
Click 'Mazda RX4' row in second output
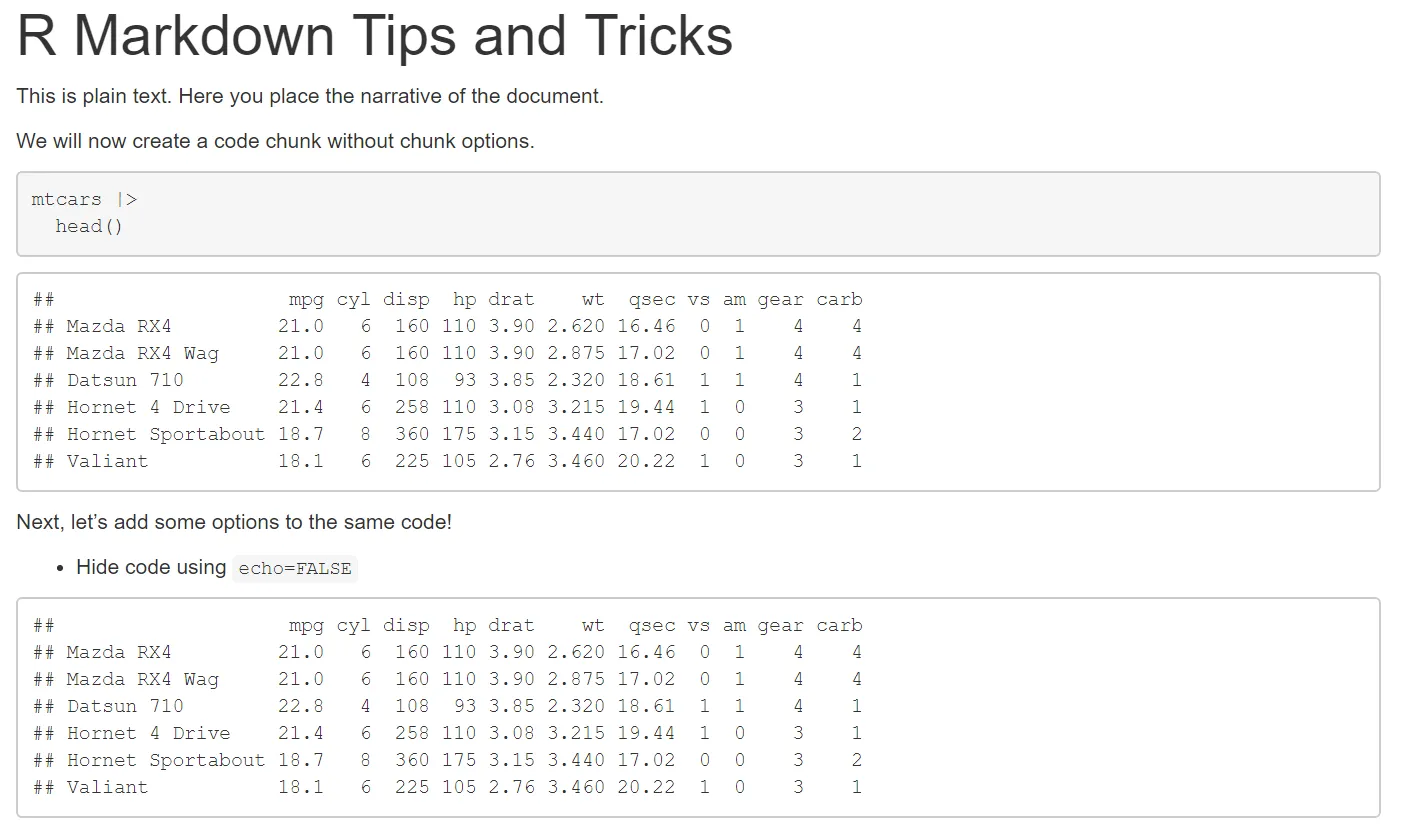(x=447, y=652)
